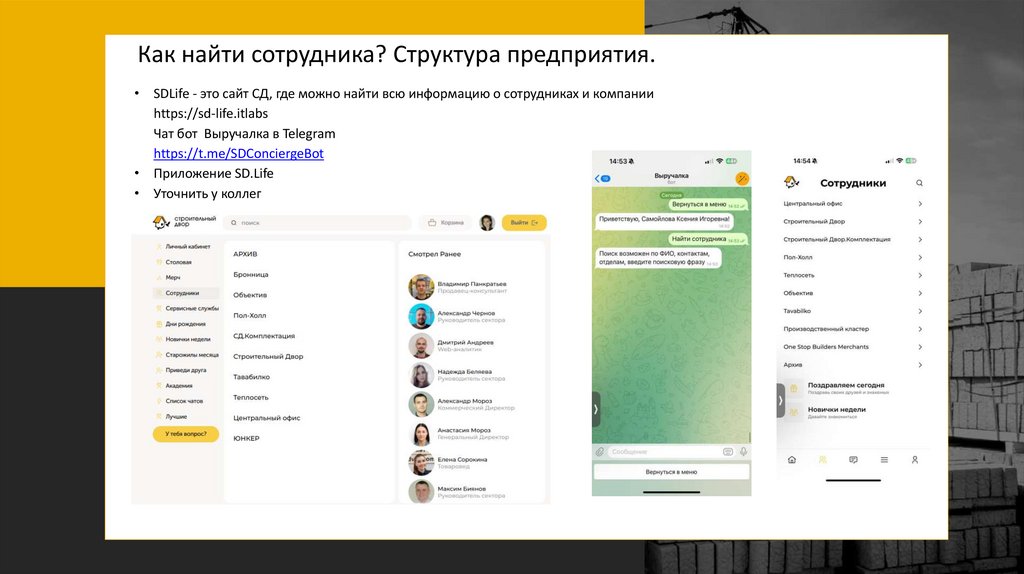Click the У тебя вопрос? button

tap(185, 434)
